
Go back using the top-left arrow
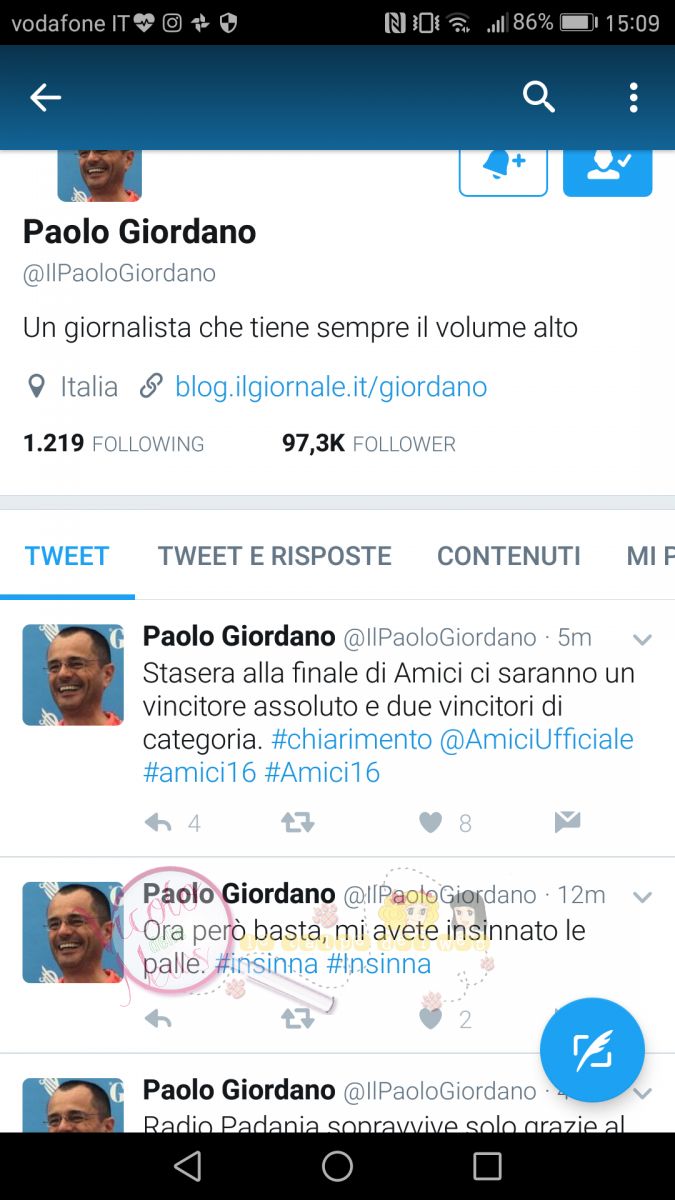tap(45, 97)
